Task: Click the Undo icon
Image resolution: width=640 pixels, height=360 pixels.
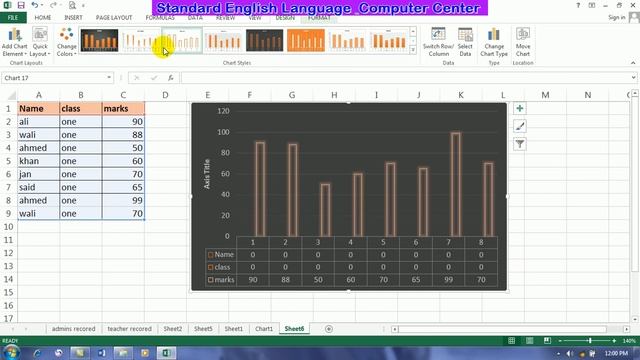Action: [x=35, y=5]
